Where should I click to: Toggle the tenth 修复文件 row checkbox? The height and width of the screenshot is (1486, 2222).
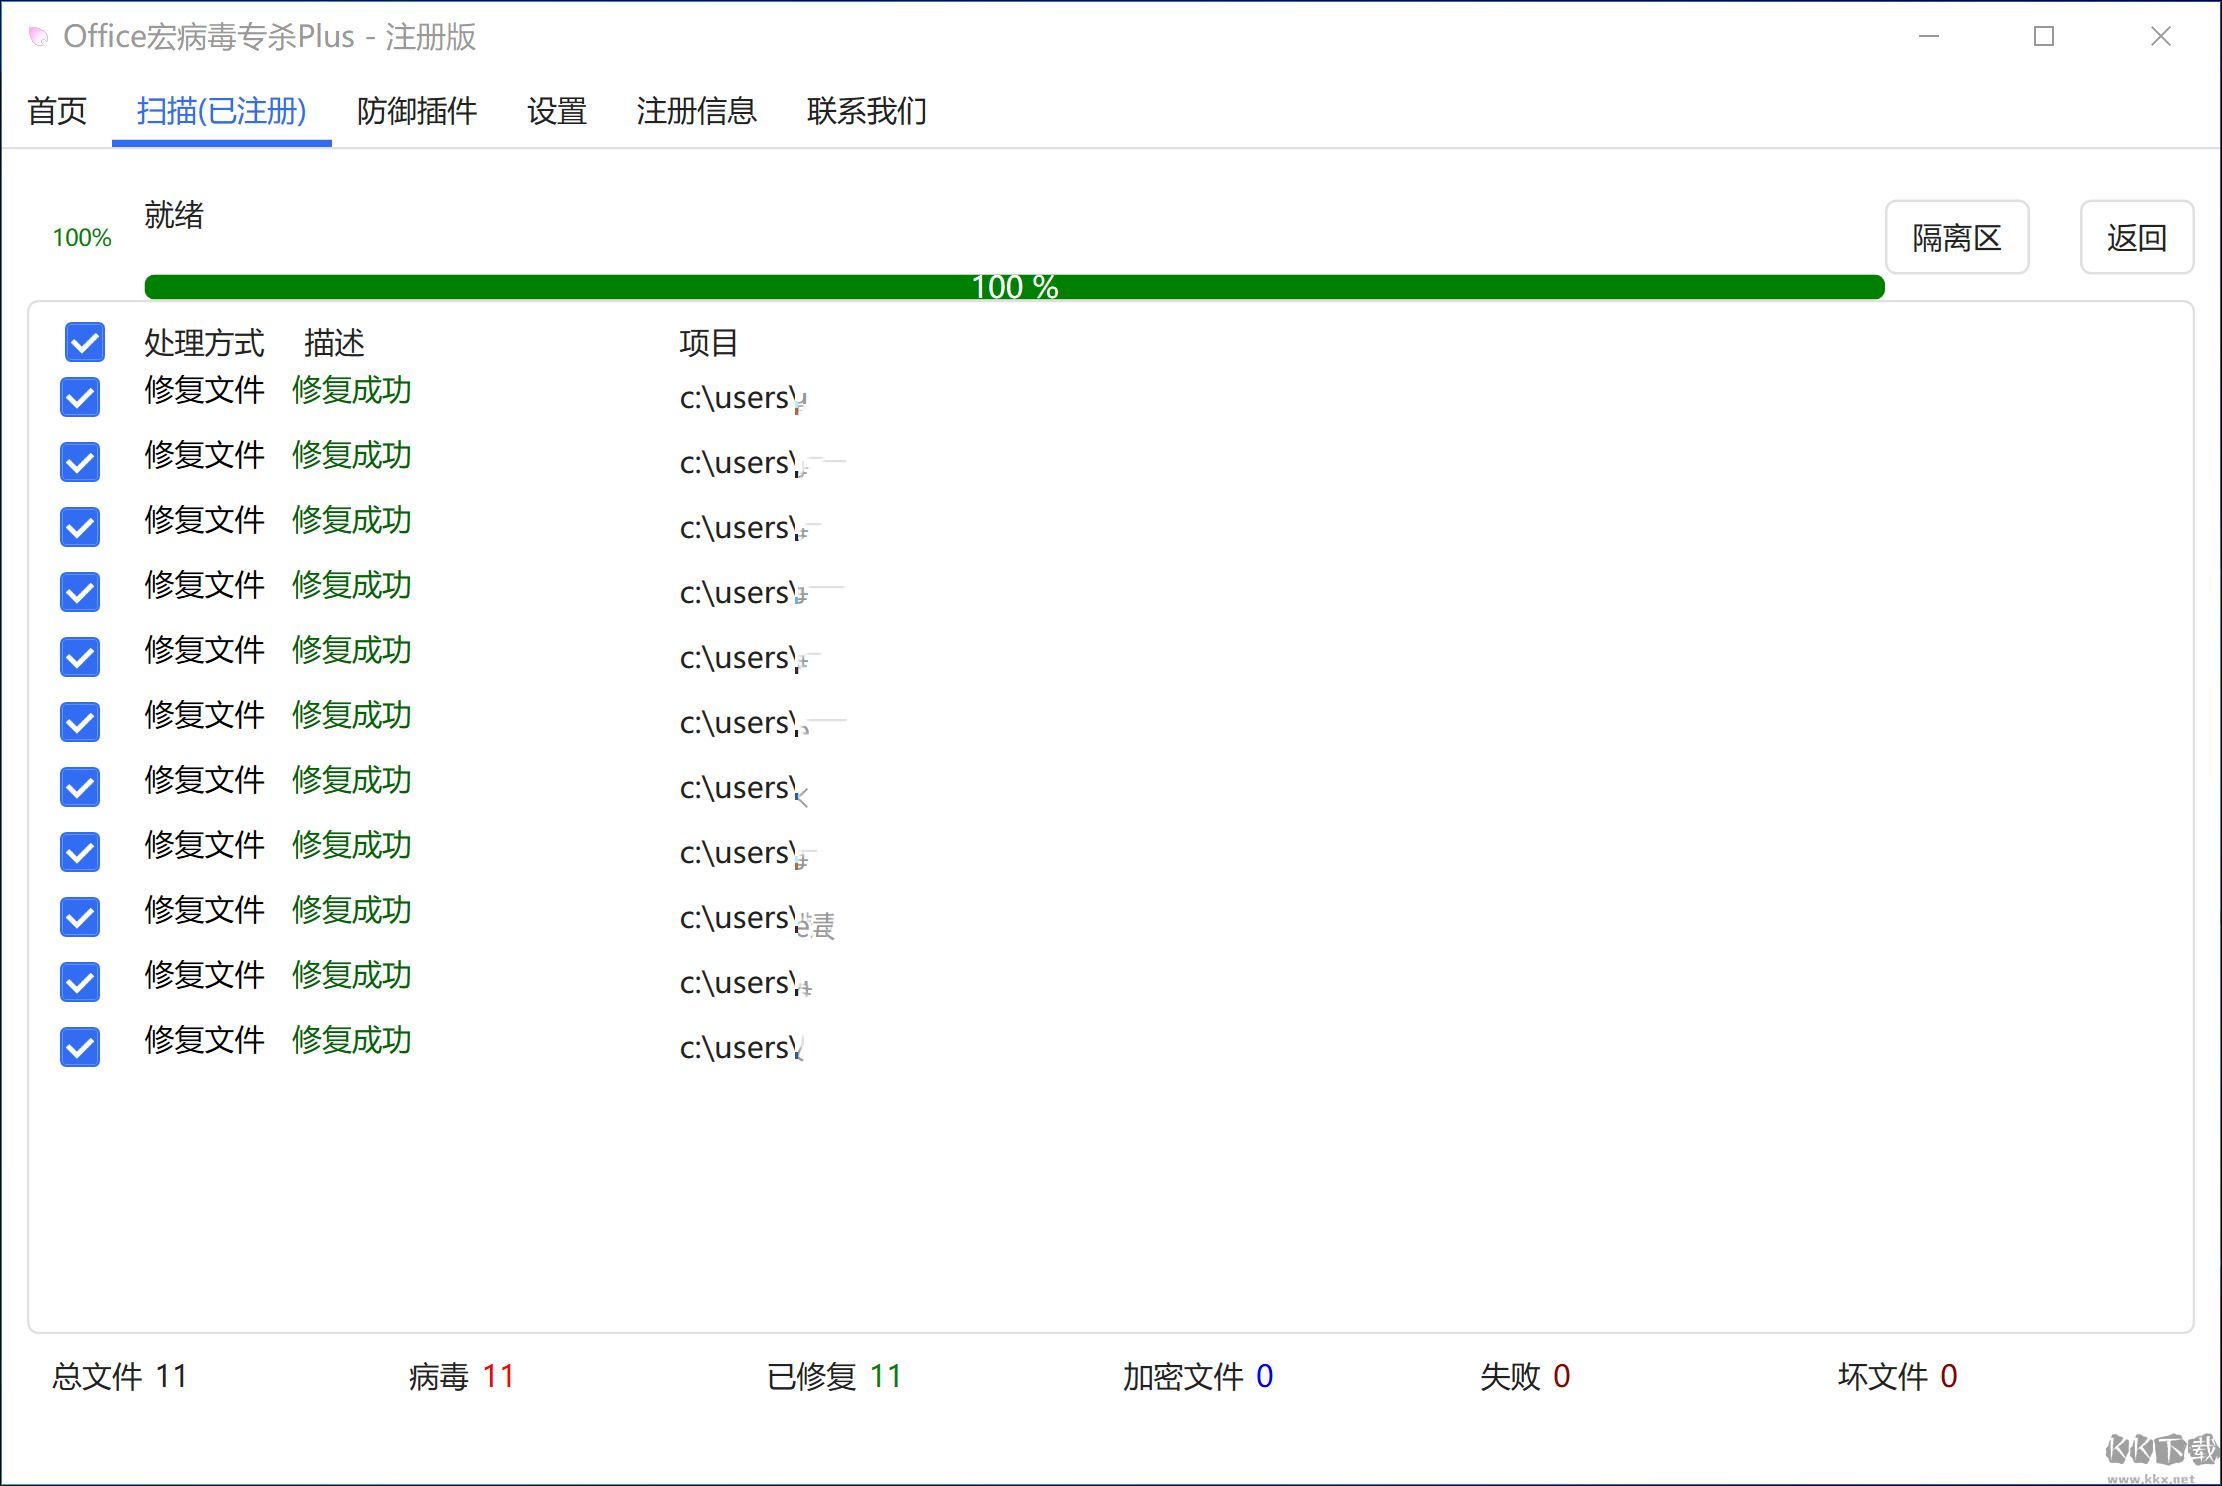[x=80, y=982]
